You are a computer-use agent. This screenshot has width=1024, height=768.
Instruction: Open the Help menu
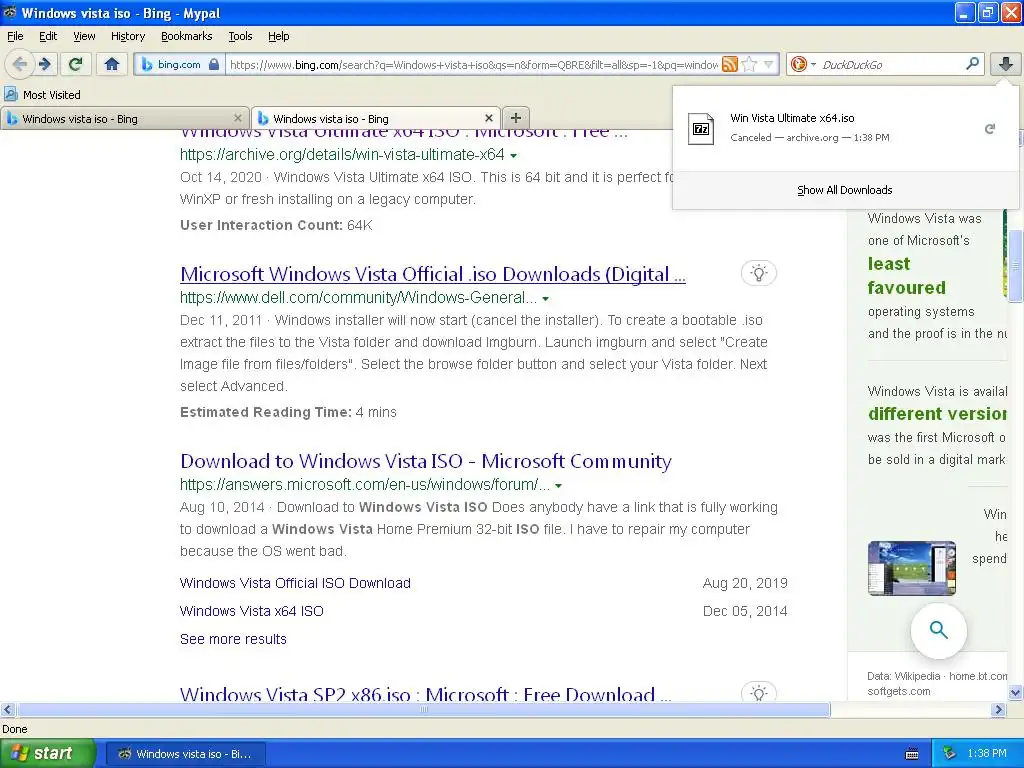point(278,36)
